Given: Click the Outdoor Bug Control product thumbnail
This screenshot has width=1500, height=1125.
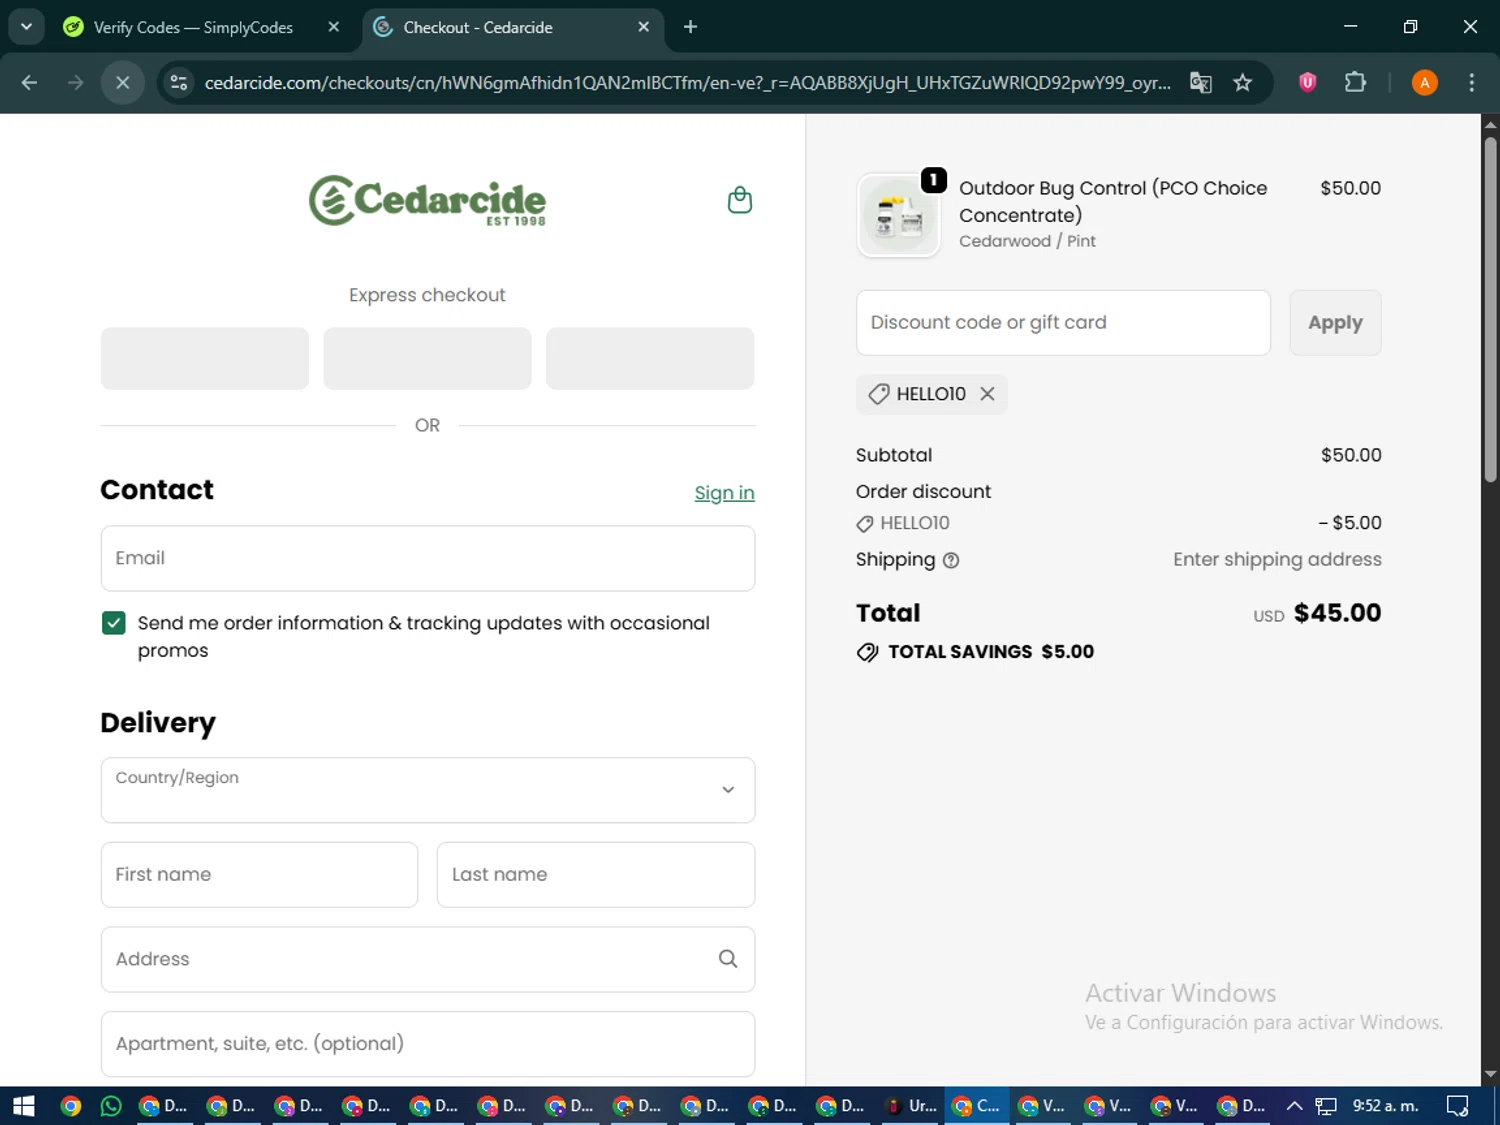Looking at the screenshot, I should point(899,216).
